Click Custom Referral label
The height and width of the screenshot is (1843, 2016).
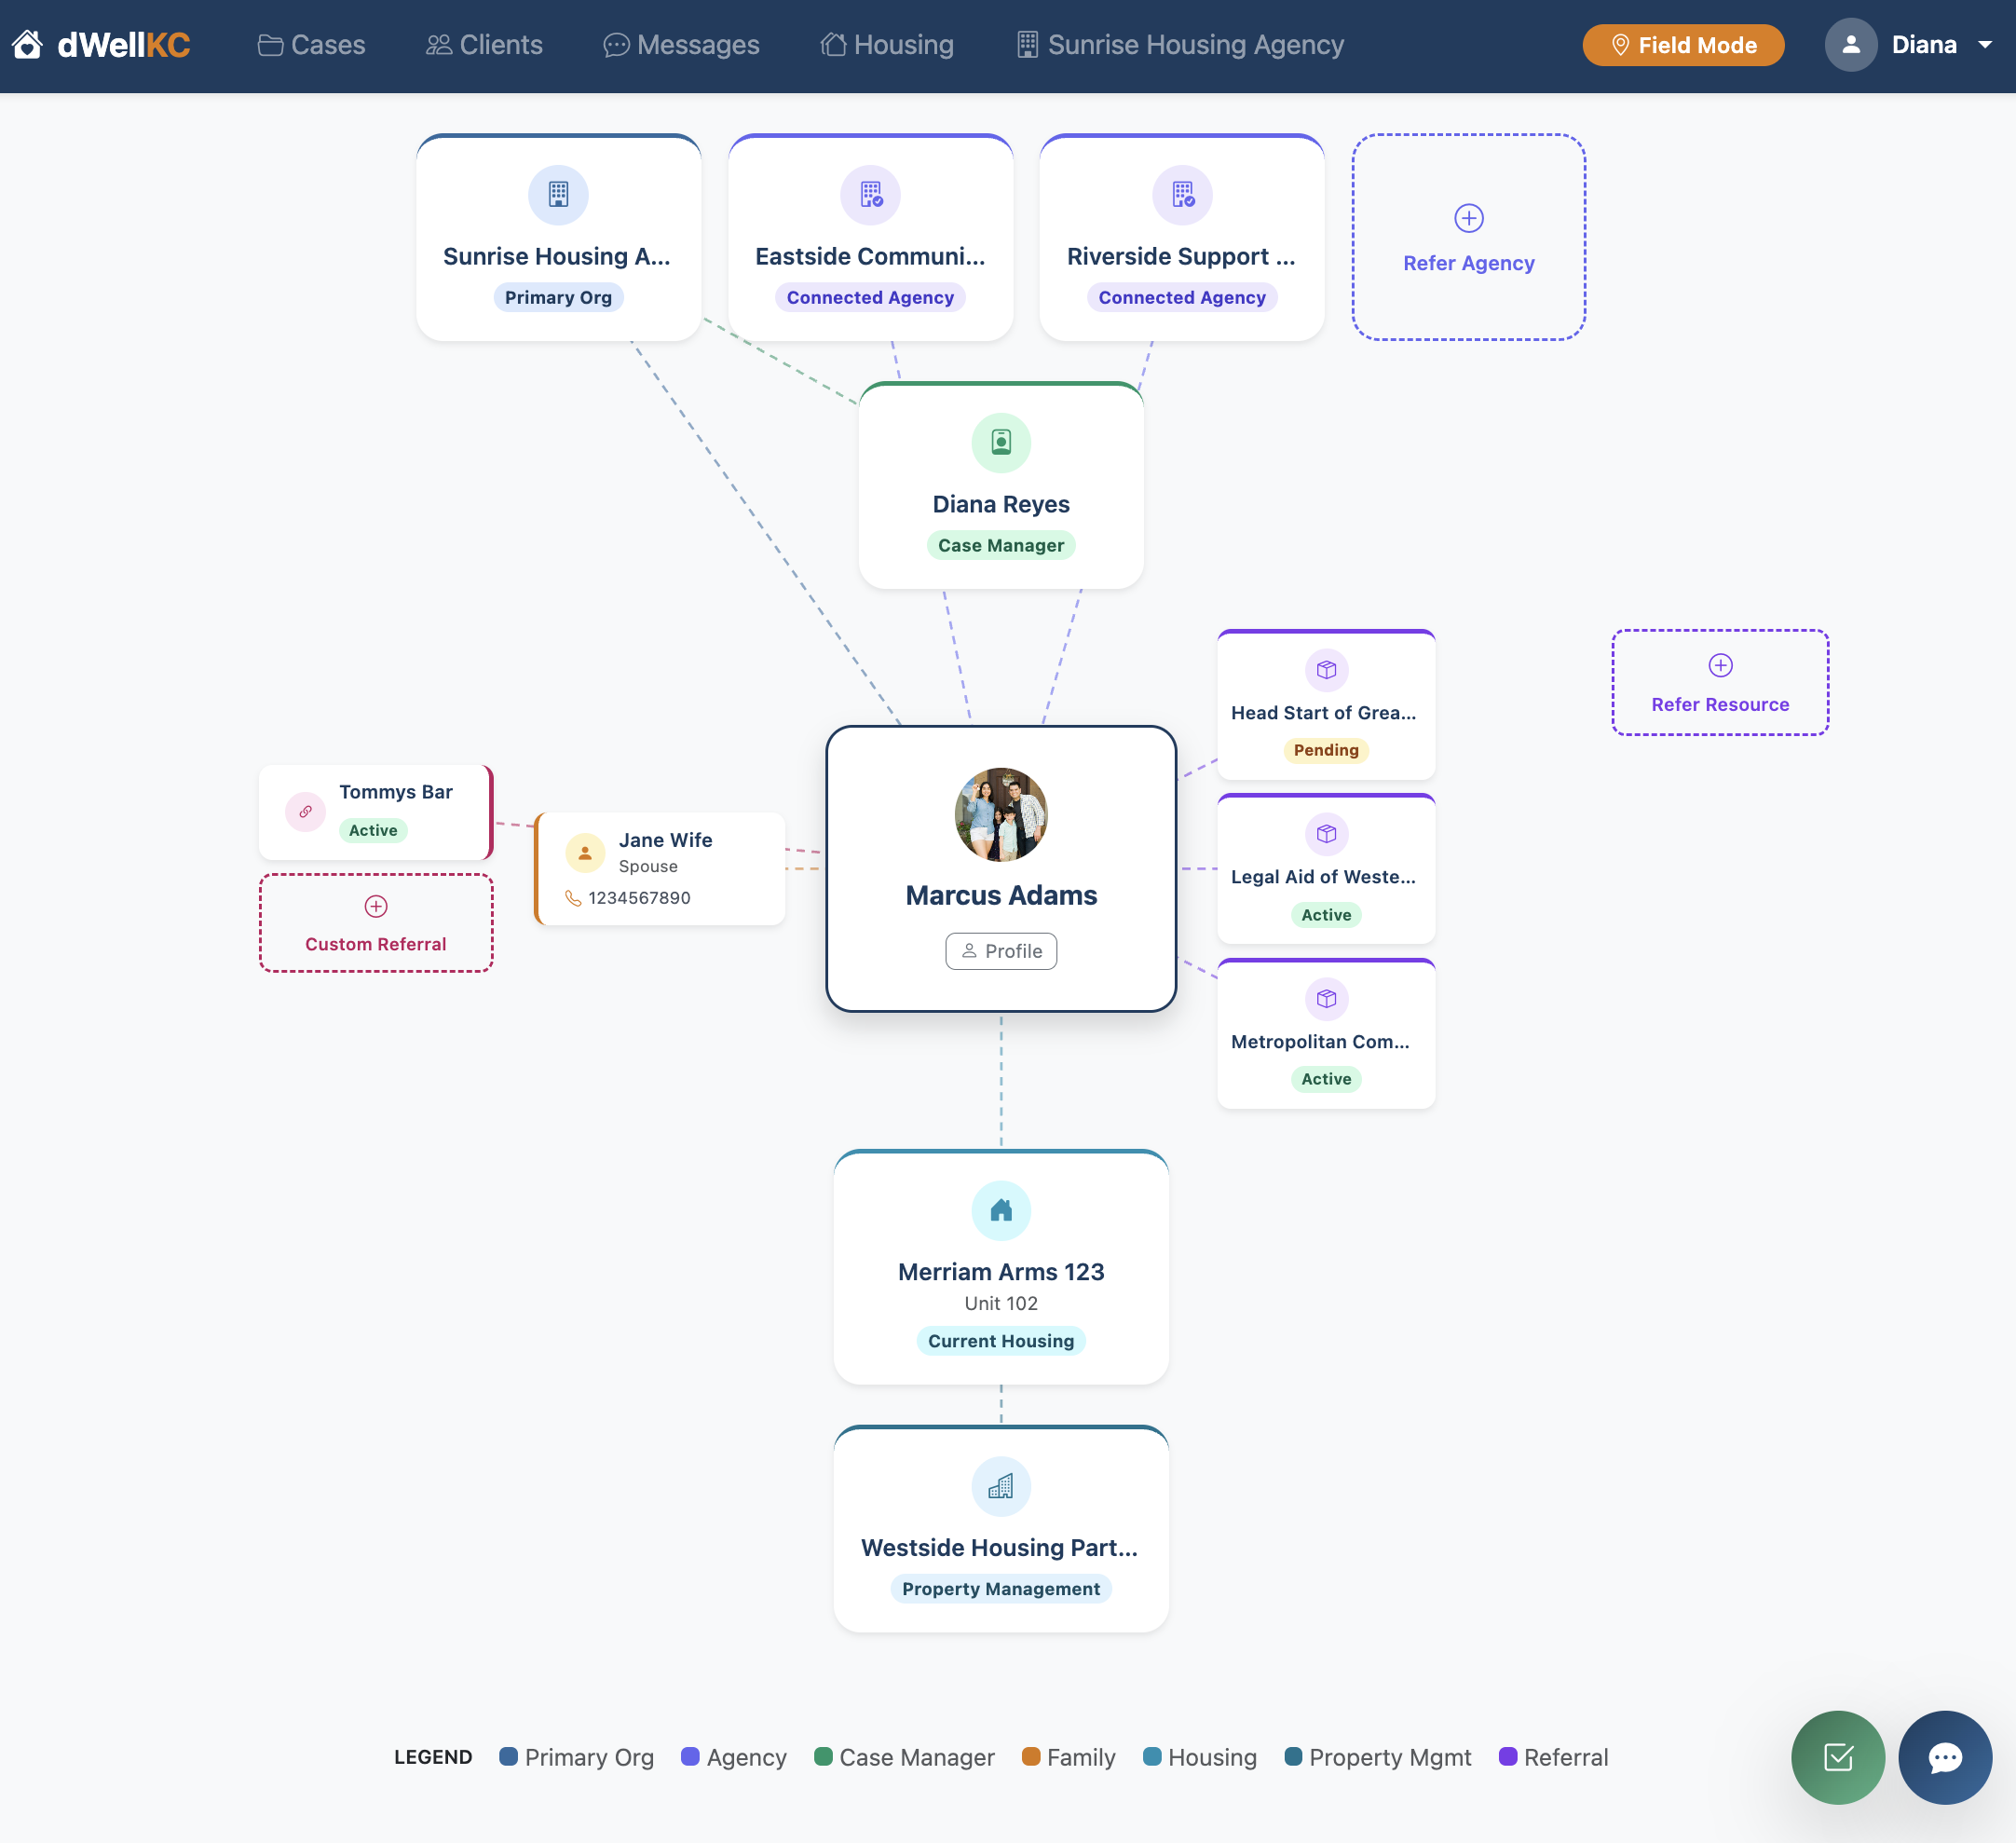coord(375,944)
